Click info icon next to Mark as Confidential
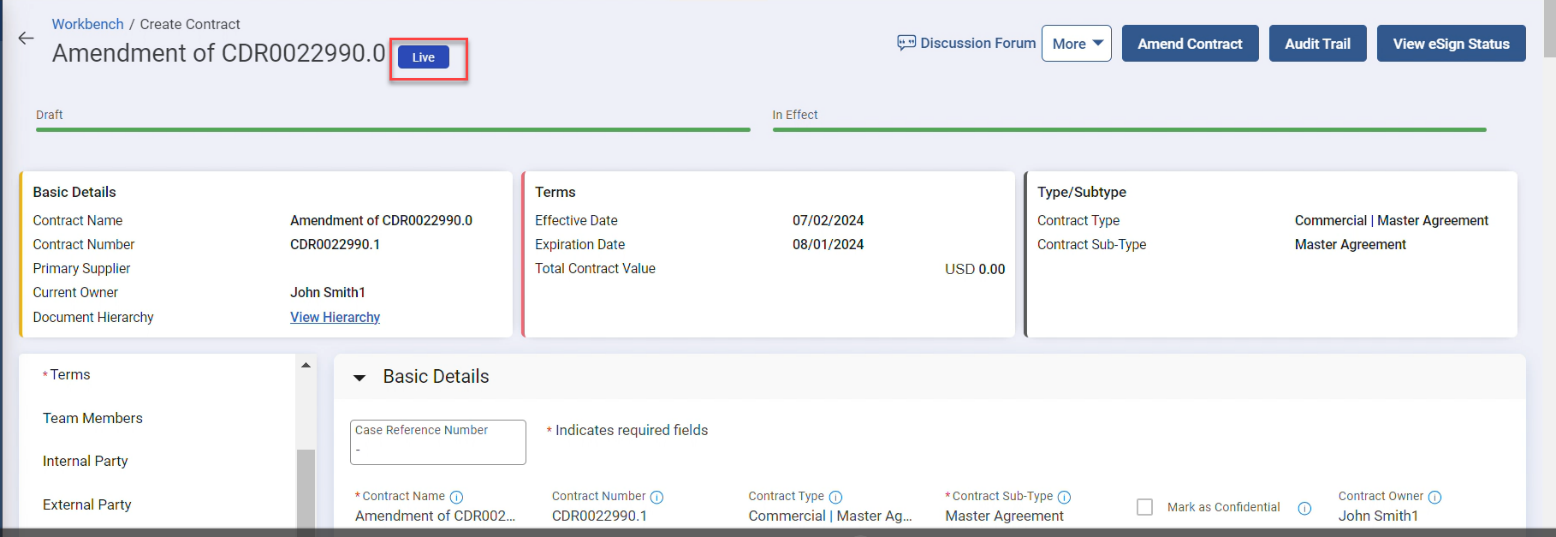The height and width of the screenshot is (537, 1556). tap(1304, 508)
